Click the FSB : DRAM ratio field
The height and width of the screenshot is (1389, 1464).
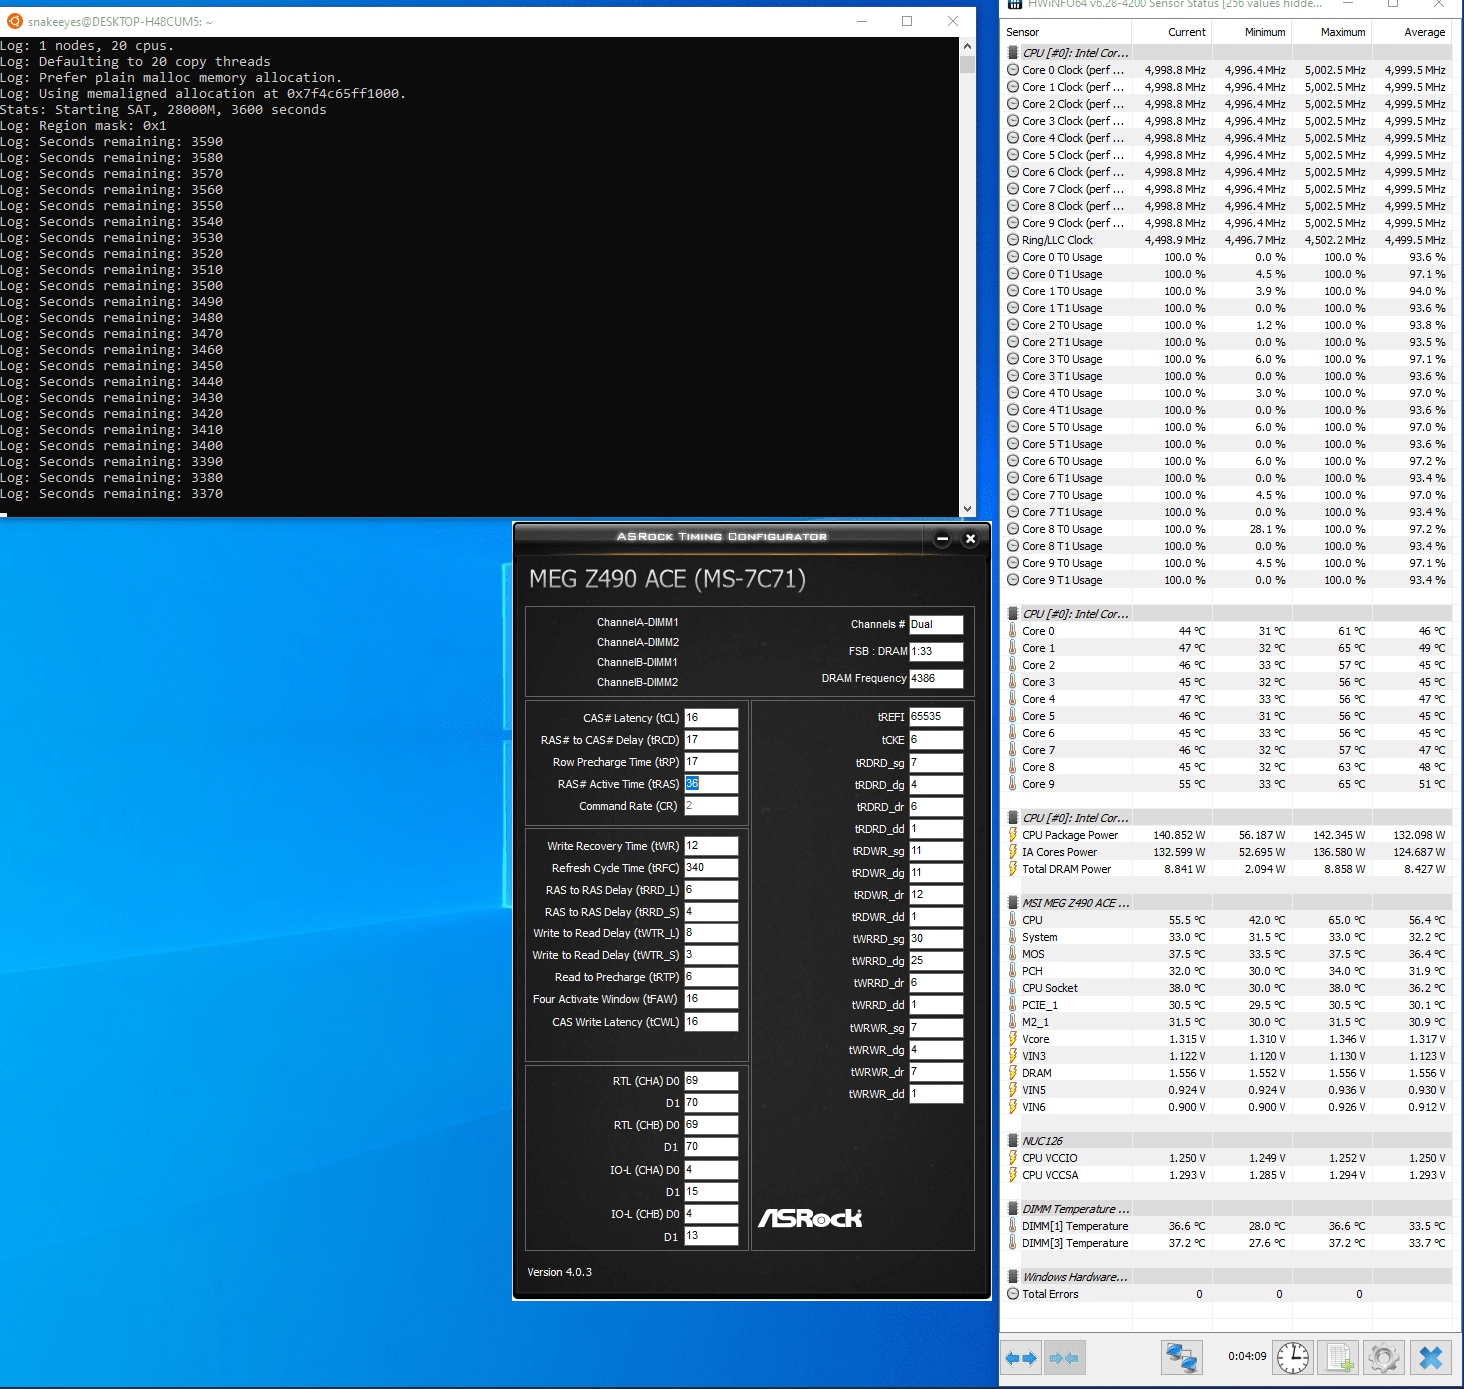tap(936, 652)
